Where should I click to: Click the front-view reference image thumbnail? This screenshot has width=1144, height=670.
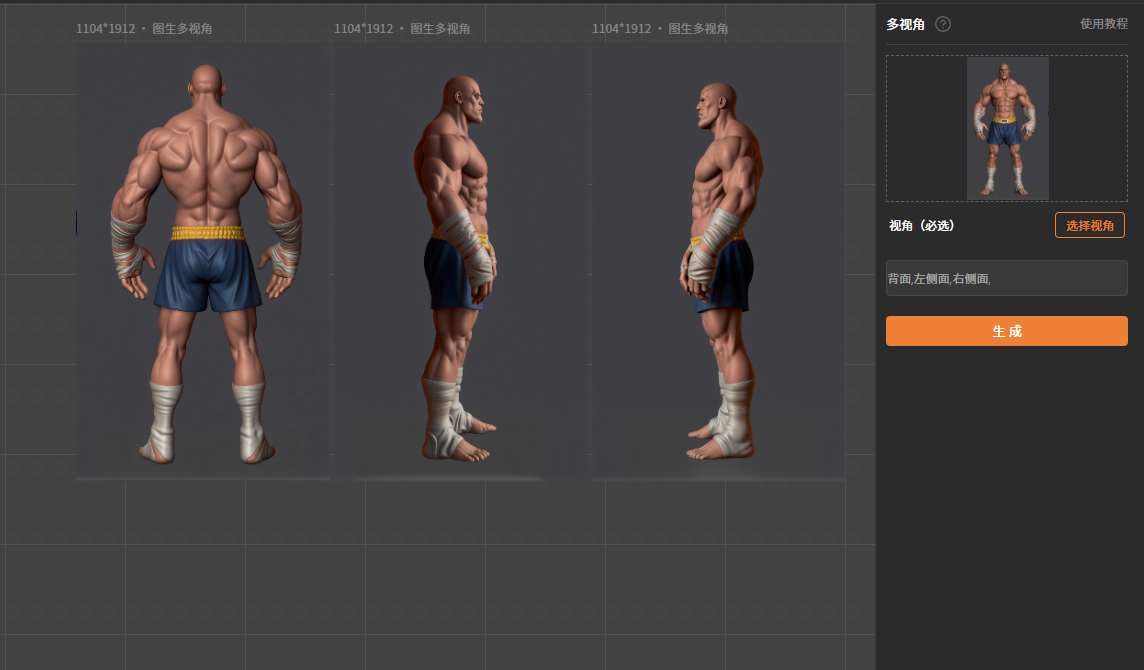pos(1008,128)
